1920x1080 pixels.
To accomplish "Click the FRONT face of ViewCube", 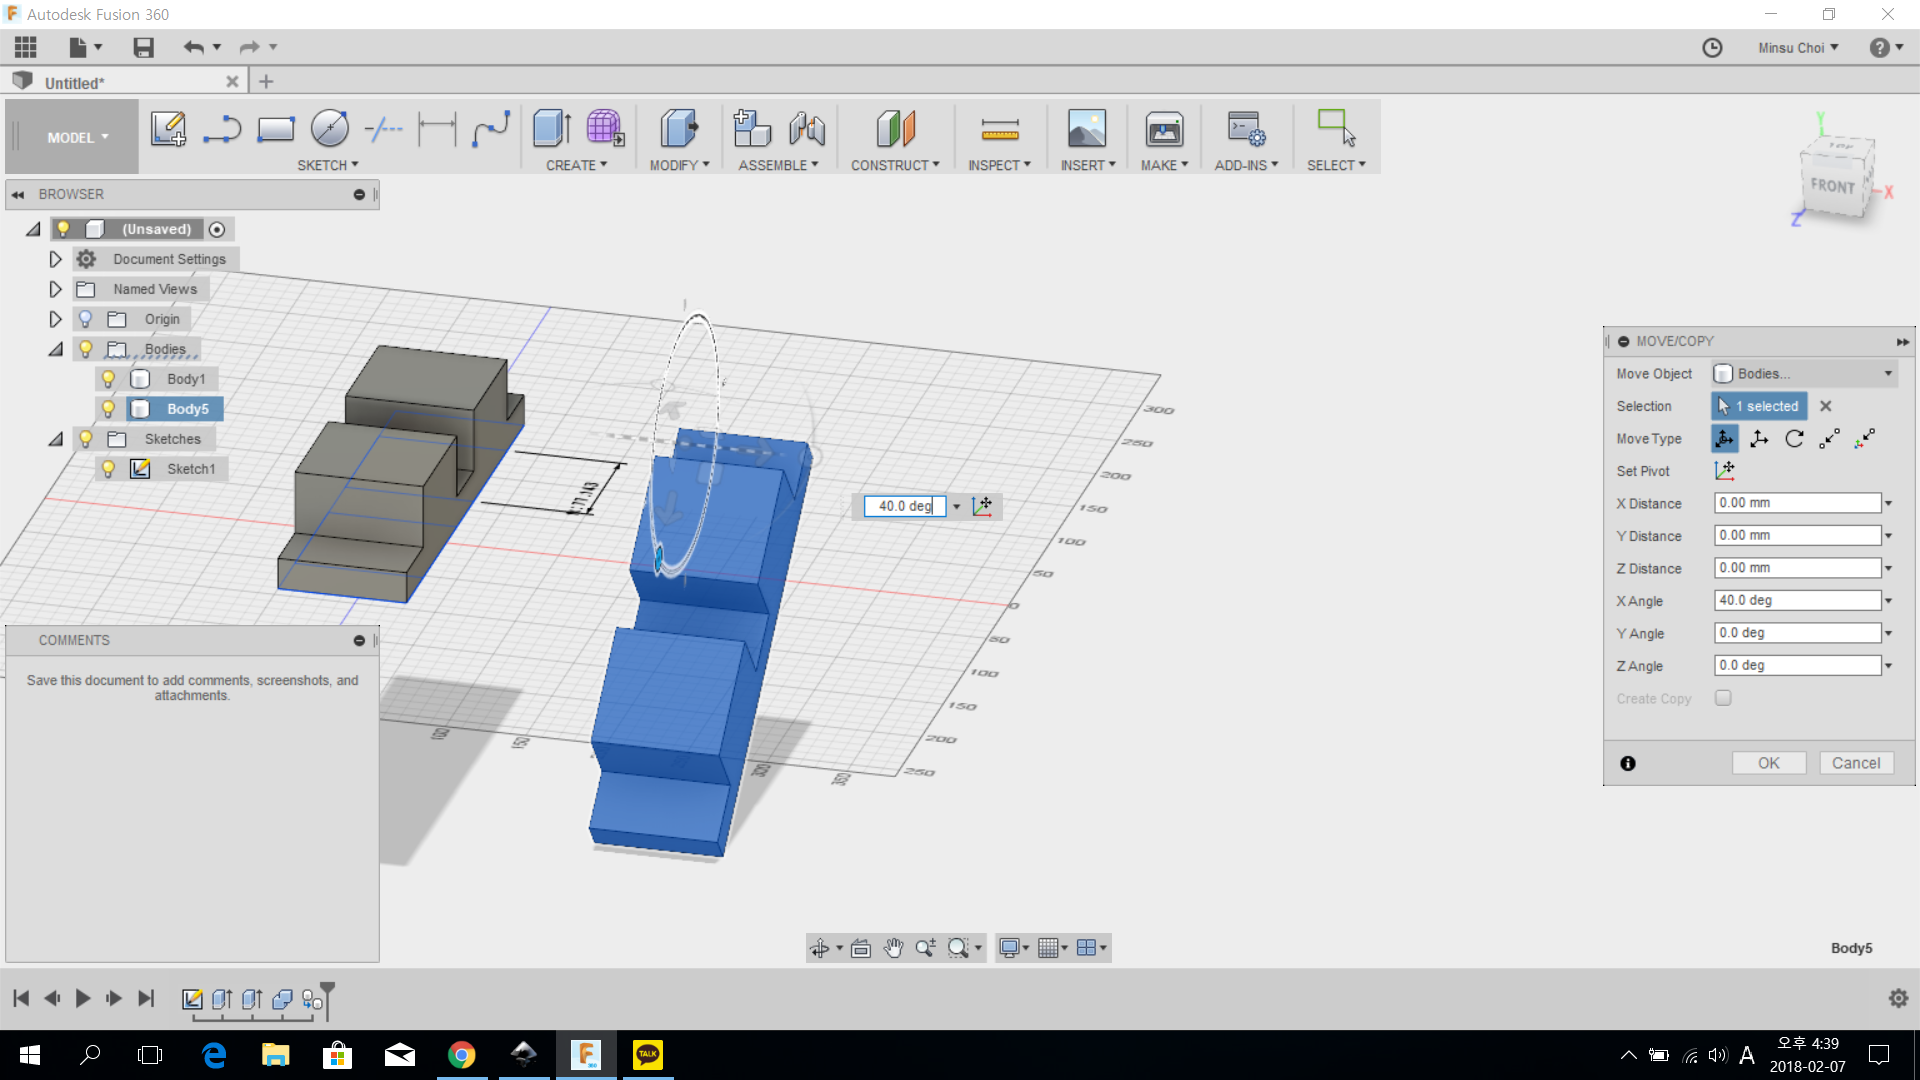I will pos(1832,186).
